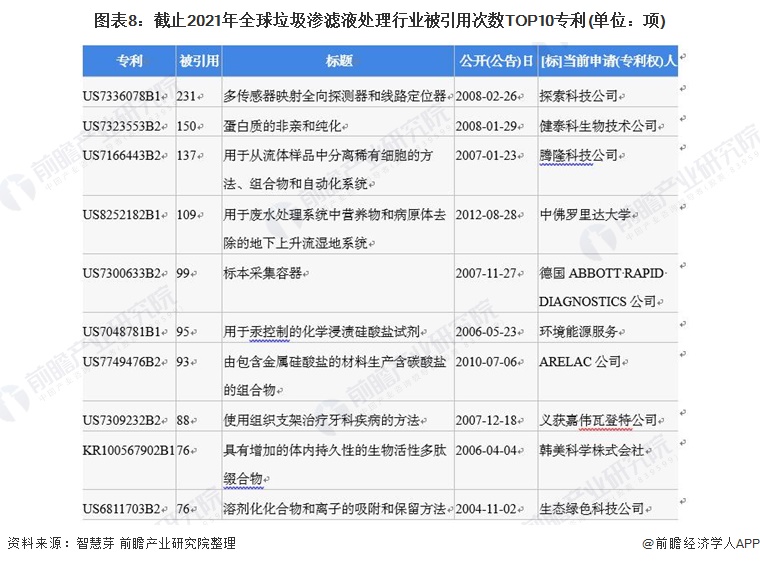Select citation count 109
The image size is (760, 564).
[x=186, y=215]
